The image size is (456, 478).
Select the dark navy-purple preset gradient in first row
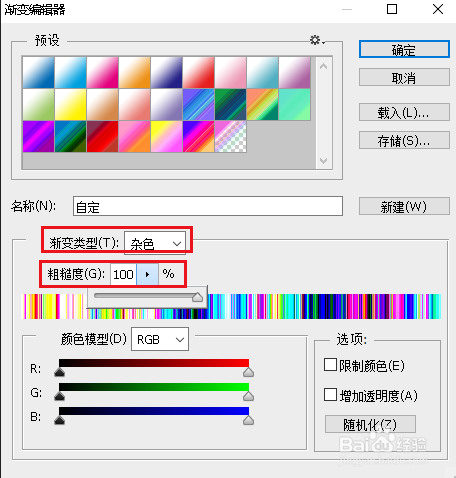pyautogui.click(x=166, y=72)
